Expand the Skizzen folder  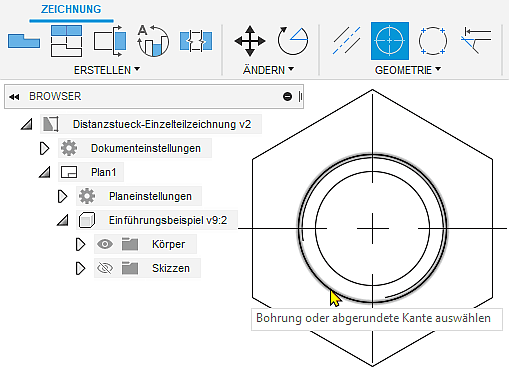coord(80,268)
